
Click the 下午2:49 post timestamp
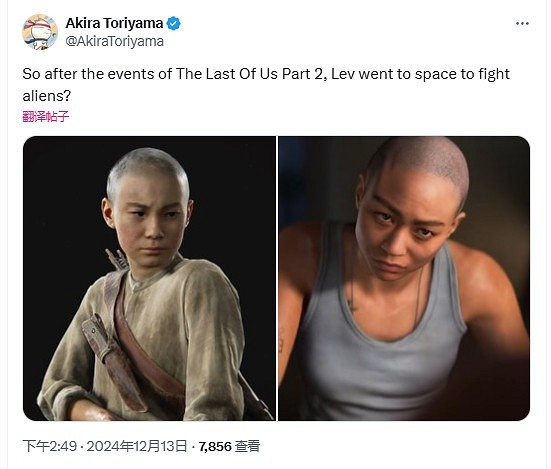click(50, 446)
